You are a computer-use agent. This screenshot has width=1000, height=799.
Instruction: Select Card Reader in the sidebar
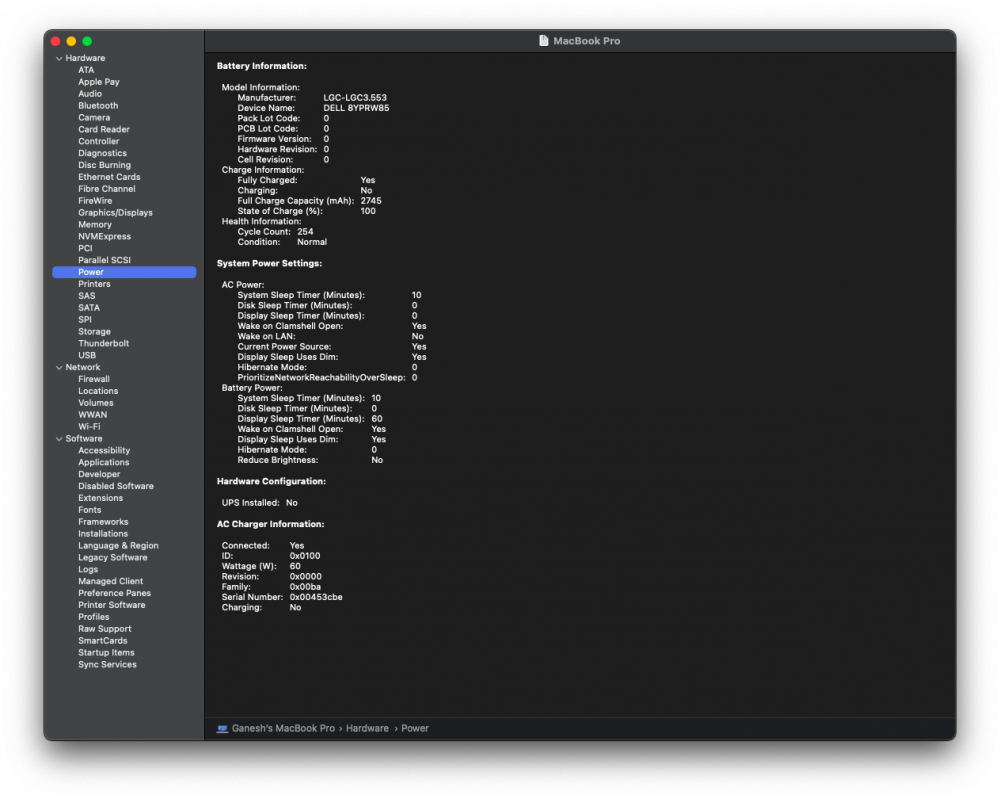[104, 129]
